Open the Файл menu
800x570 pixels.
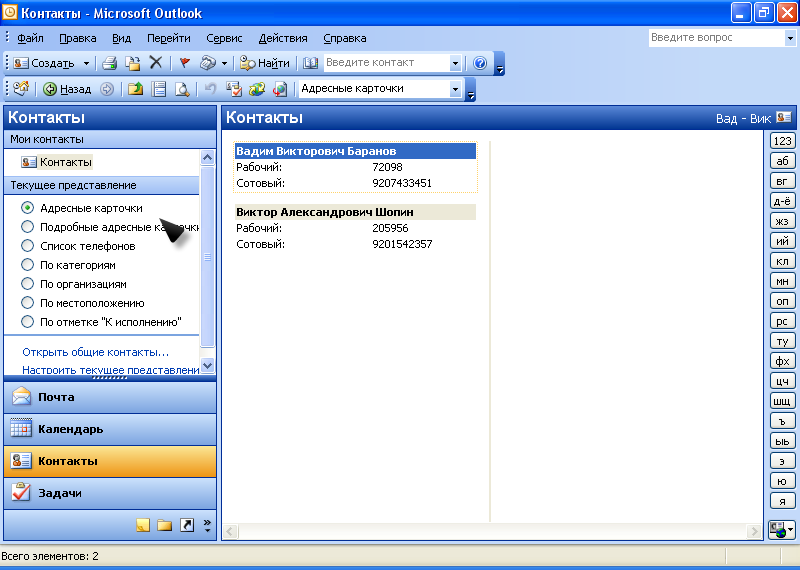(x=30, y=38)
